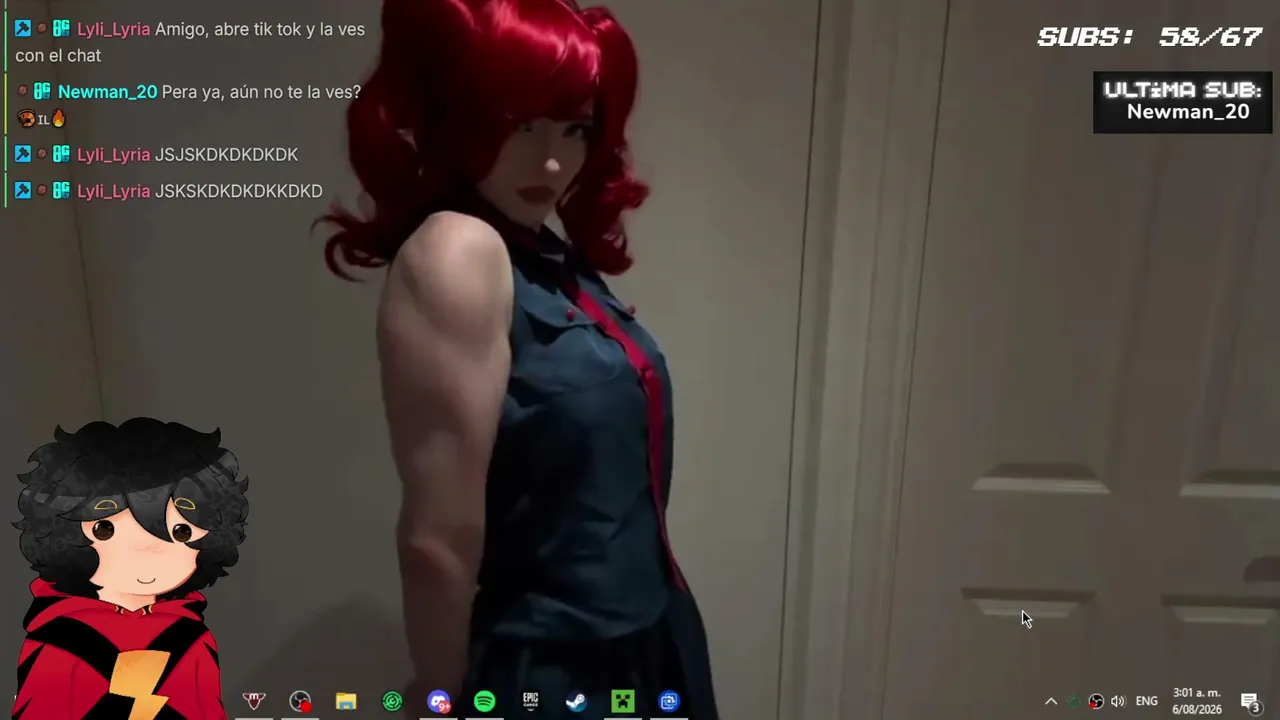Open Discord with the 9+ notification badge
Image resolution: width=1280 pixels, height=720 pixels.
(x=438, y=702)
